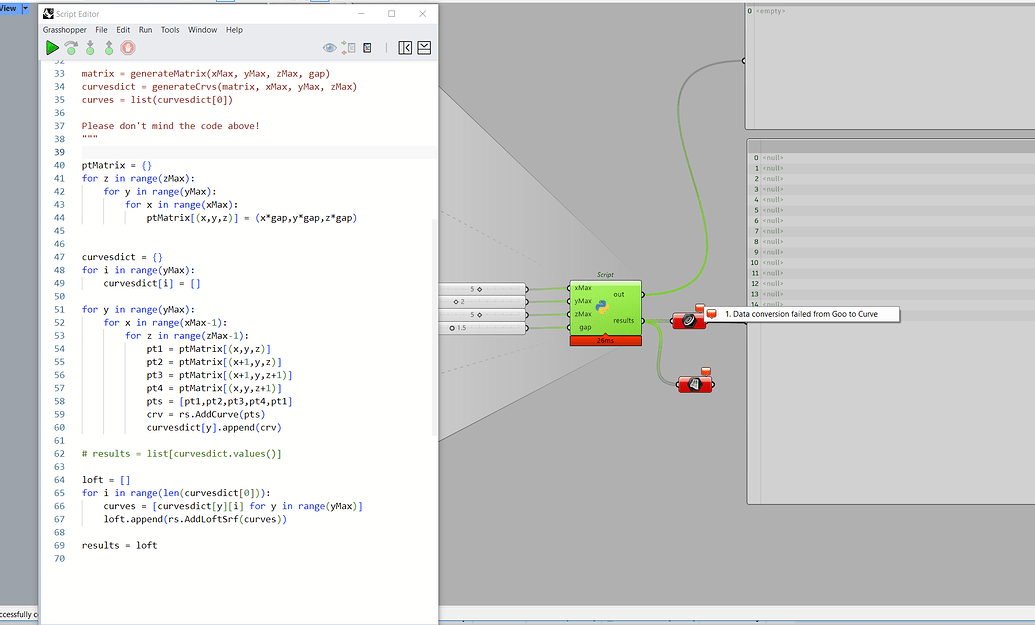
Task: Toggle the left panel collapse icon in the toolbar
Action: point(403,47)
